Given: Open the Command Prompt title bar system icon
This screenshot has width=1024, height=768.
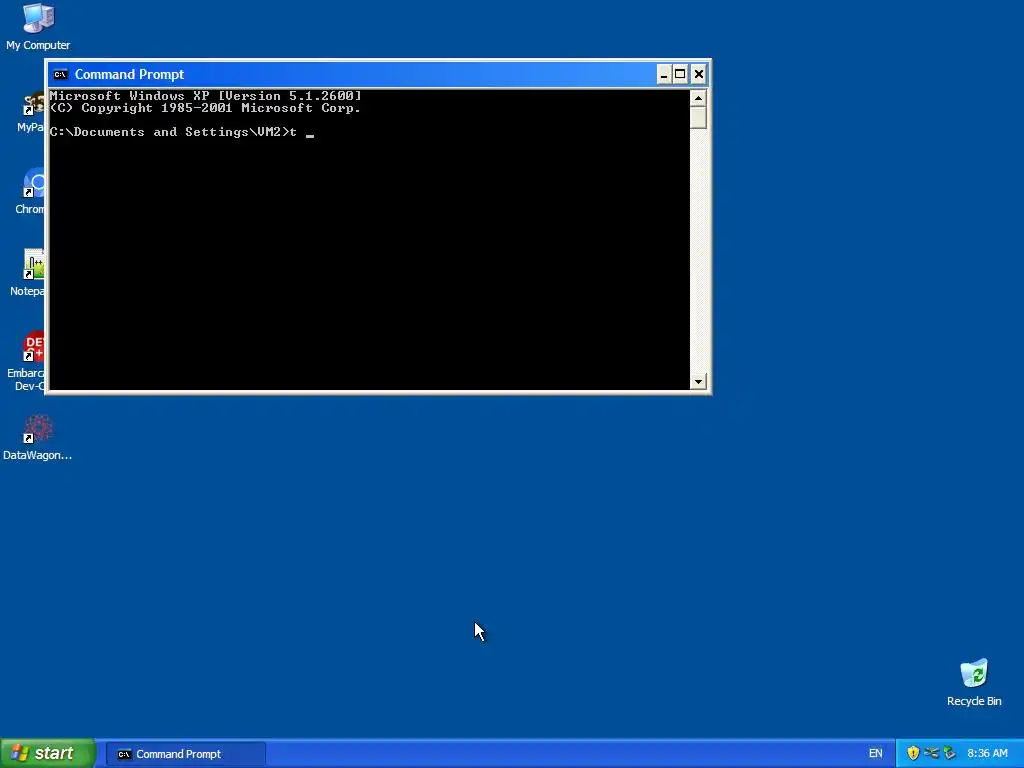Looking at the screenshot, I should tap(60, 74).
